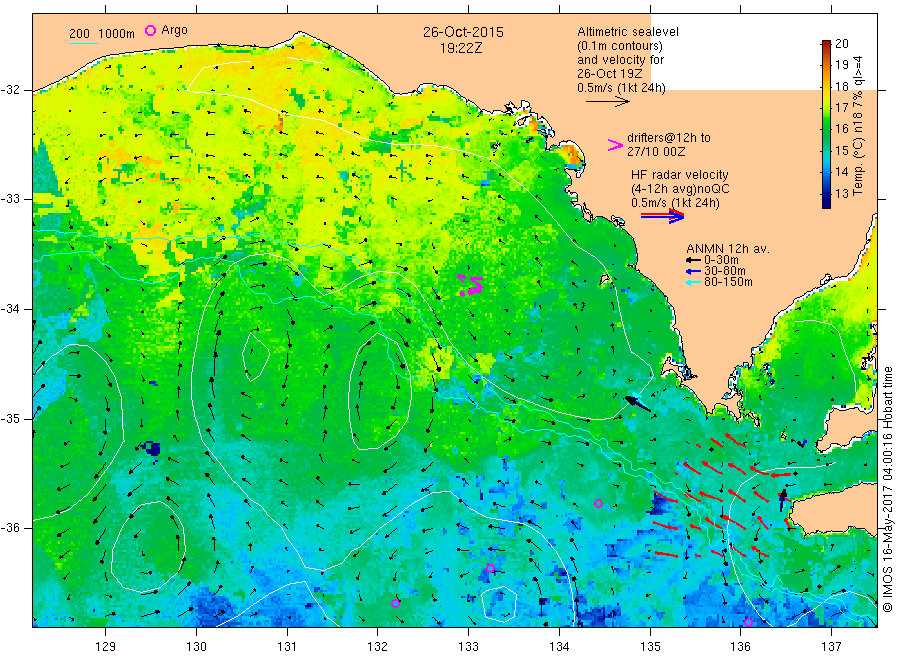The width and height of the screenshot is (900, 660).
Task: Click the altimetric velocity scale arrow
Action: click(x=608, y=102)
